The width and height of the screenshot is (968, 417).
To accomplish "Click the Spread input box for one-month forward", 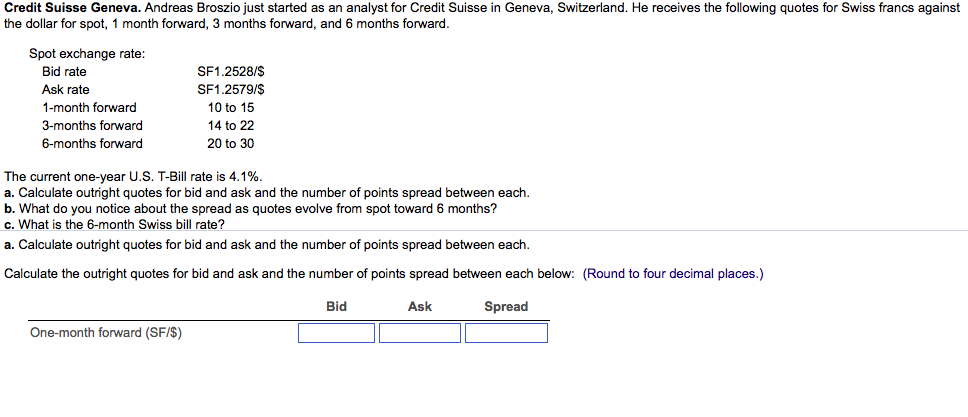I will (506, 333).
